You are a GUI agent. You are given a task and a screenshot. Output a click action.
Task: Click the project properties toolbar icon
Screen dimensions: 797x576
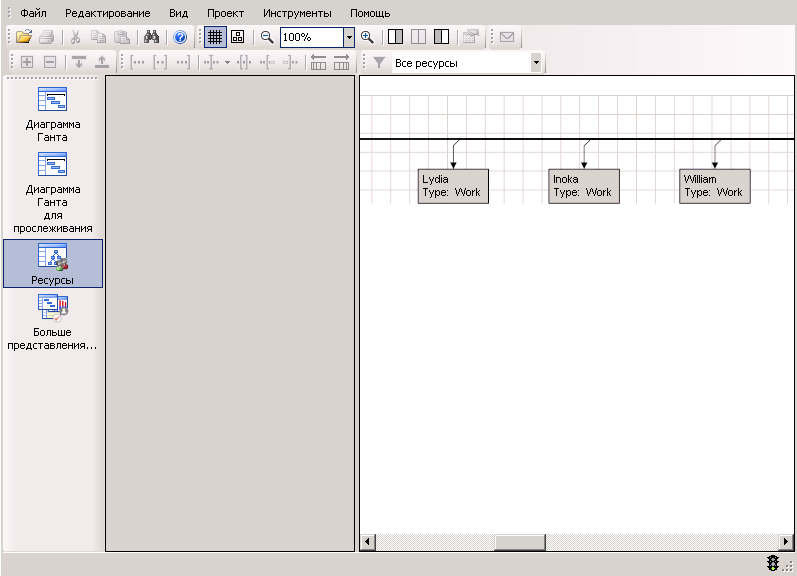click(471, 37)
